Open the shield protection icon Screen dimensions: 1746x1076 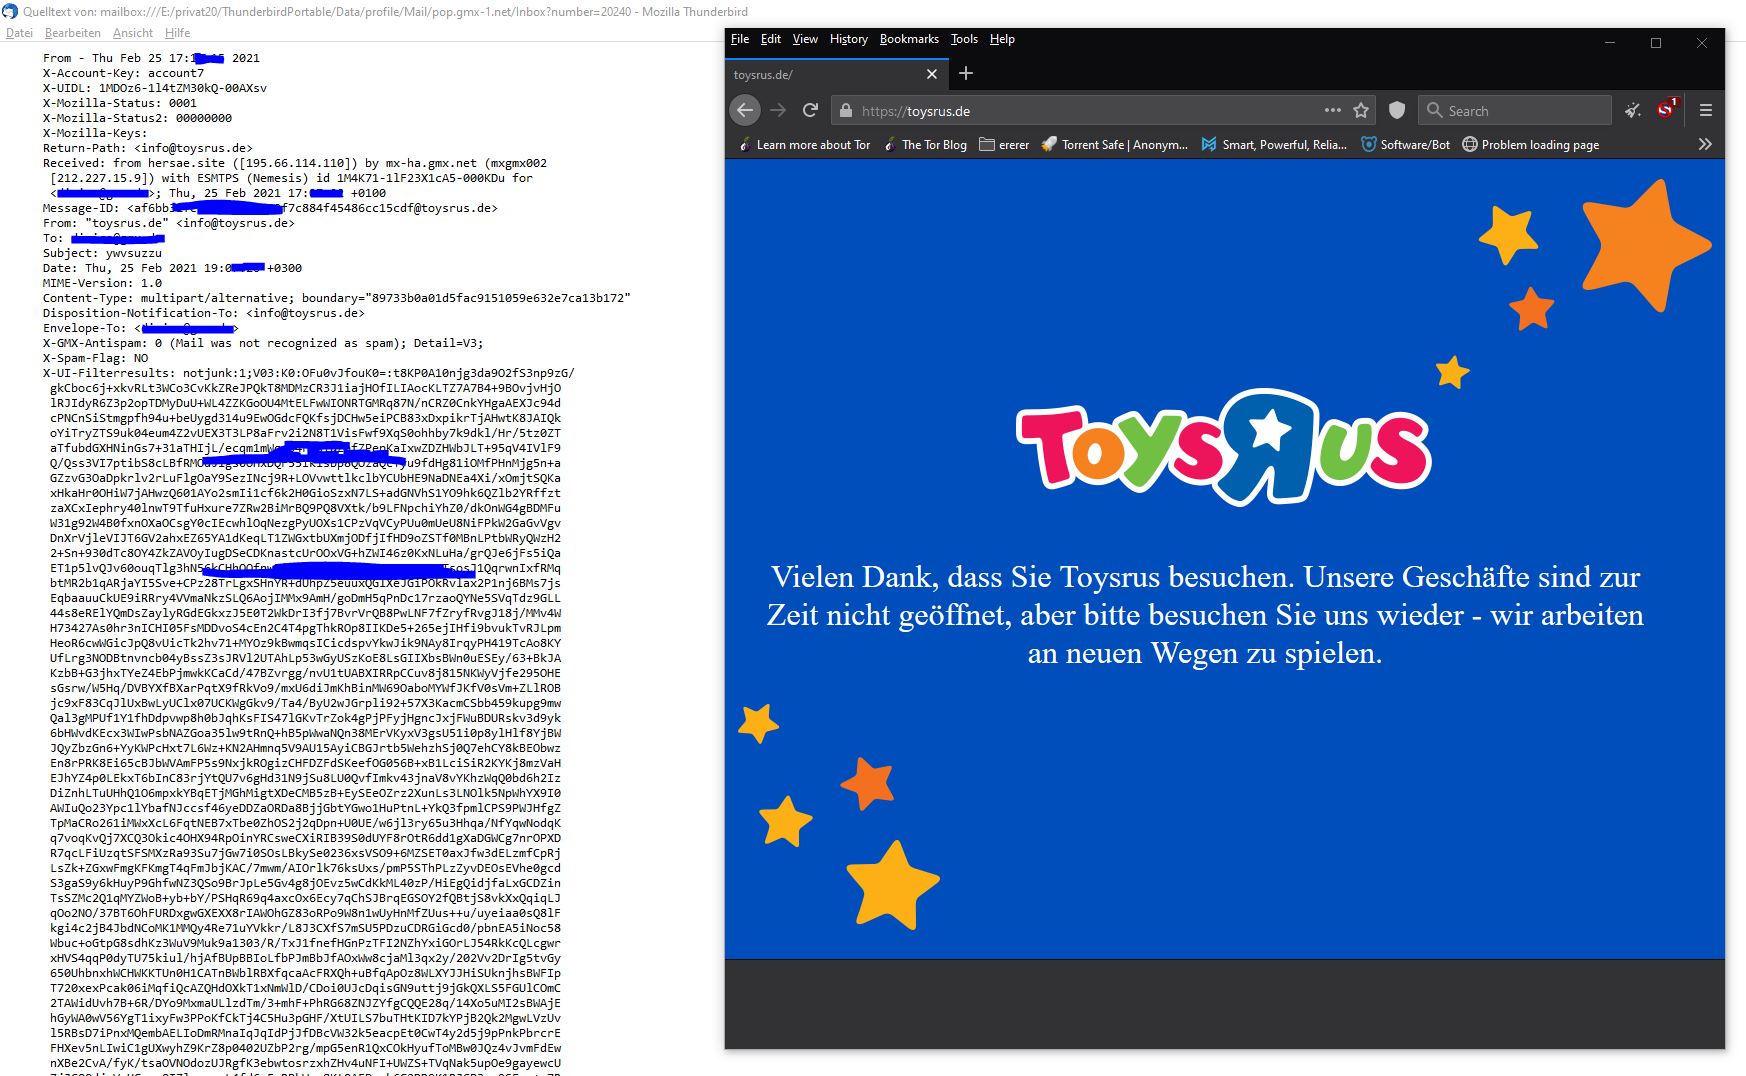[1397, 110]
